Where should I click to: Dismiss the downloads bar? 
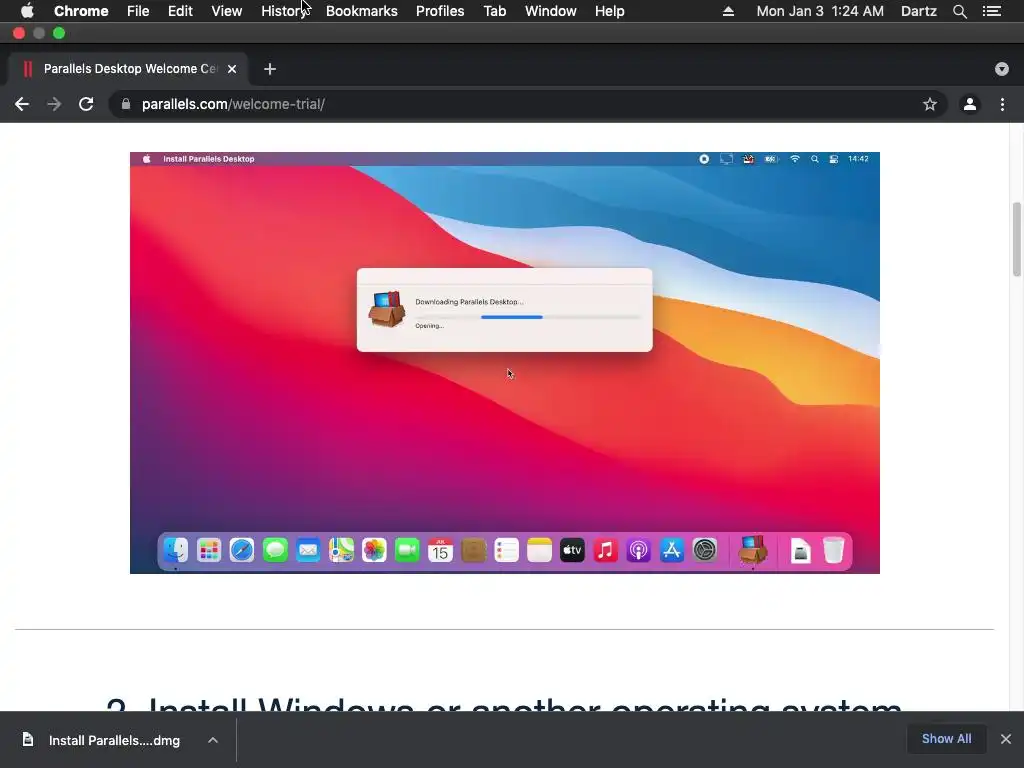1006,739
